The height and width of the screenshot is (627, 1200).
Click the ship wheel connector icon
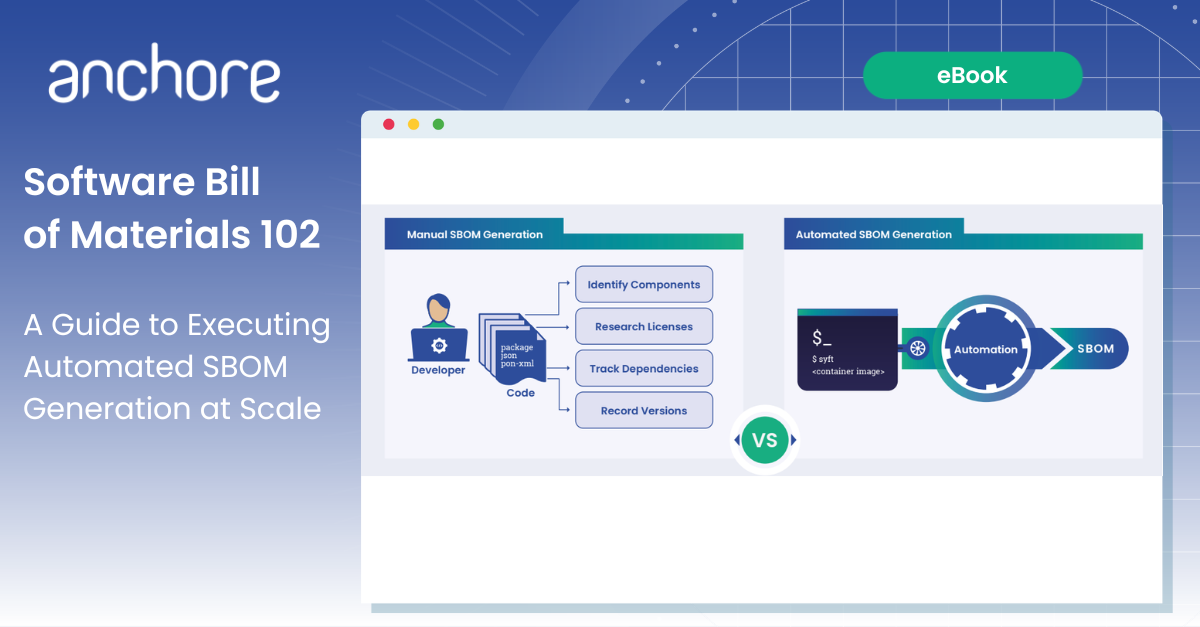[x=917, y=349]
